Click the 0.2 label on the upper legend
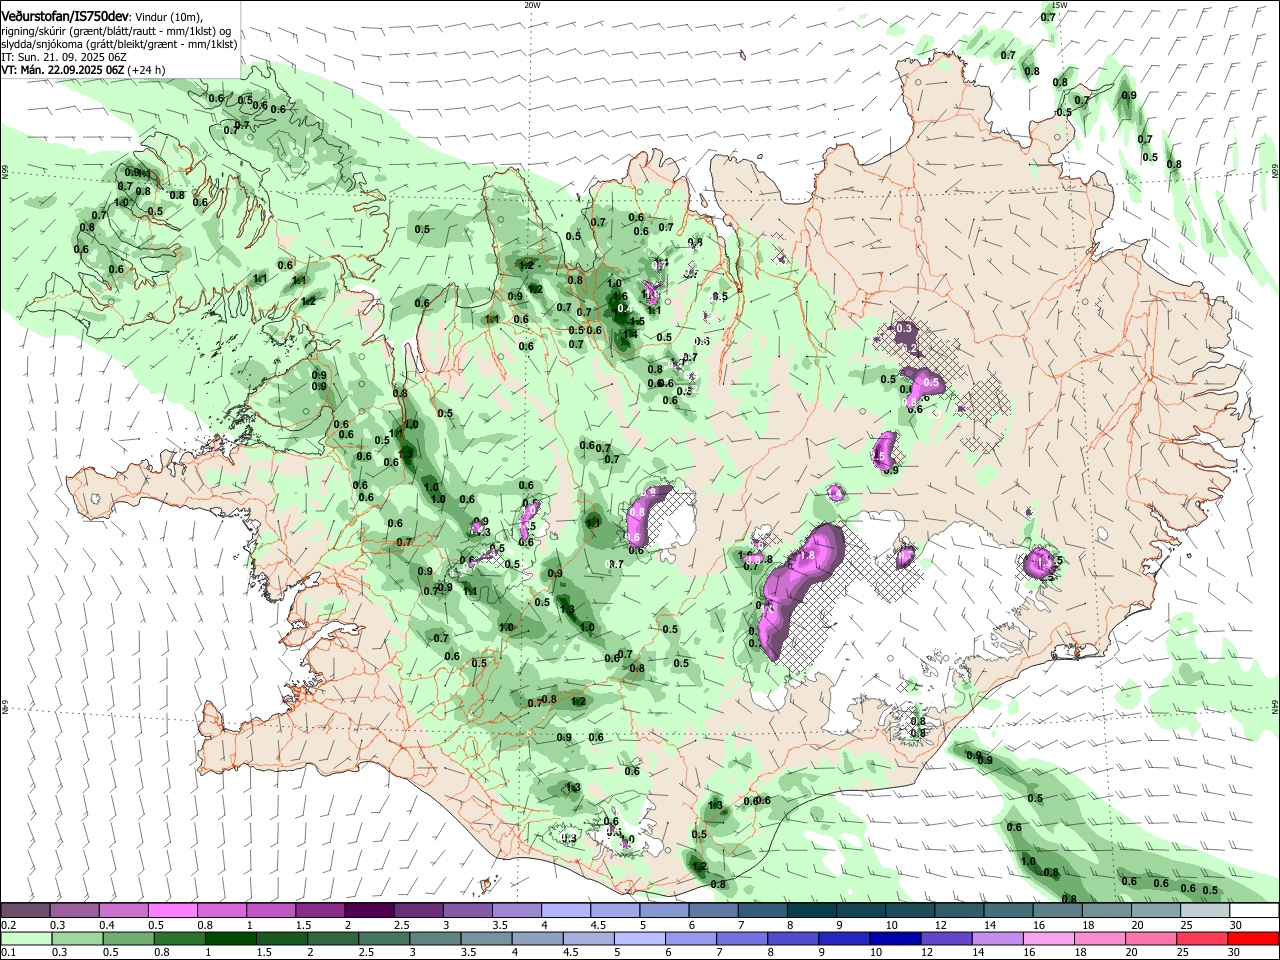 coord(8,925)
